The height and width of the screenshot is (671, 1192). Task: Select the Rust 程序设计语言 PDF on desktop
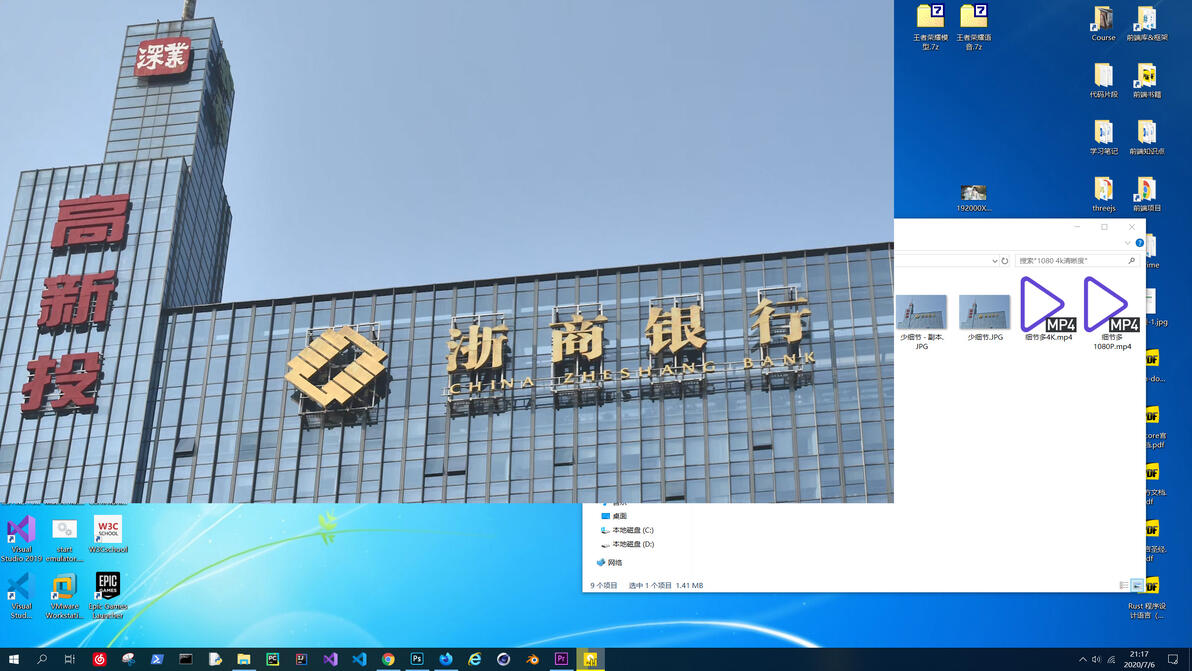1148,598
